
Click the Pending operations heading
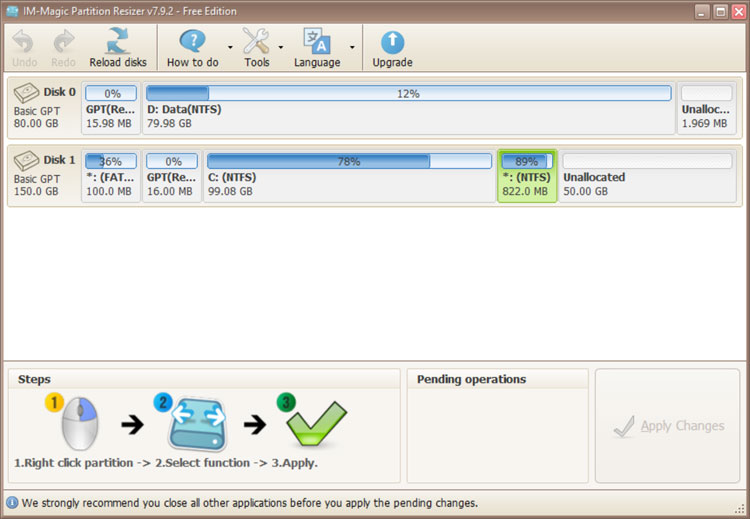point(471,379)
